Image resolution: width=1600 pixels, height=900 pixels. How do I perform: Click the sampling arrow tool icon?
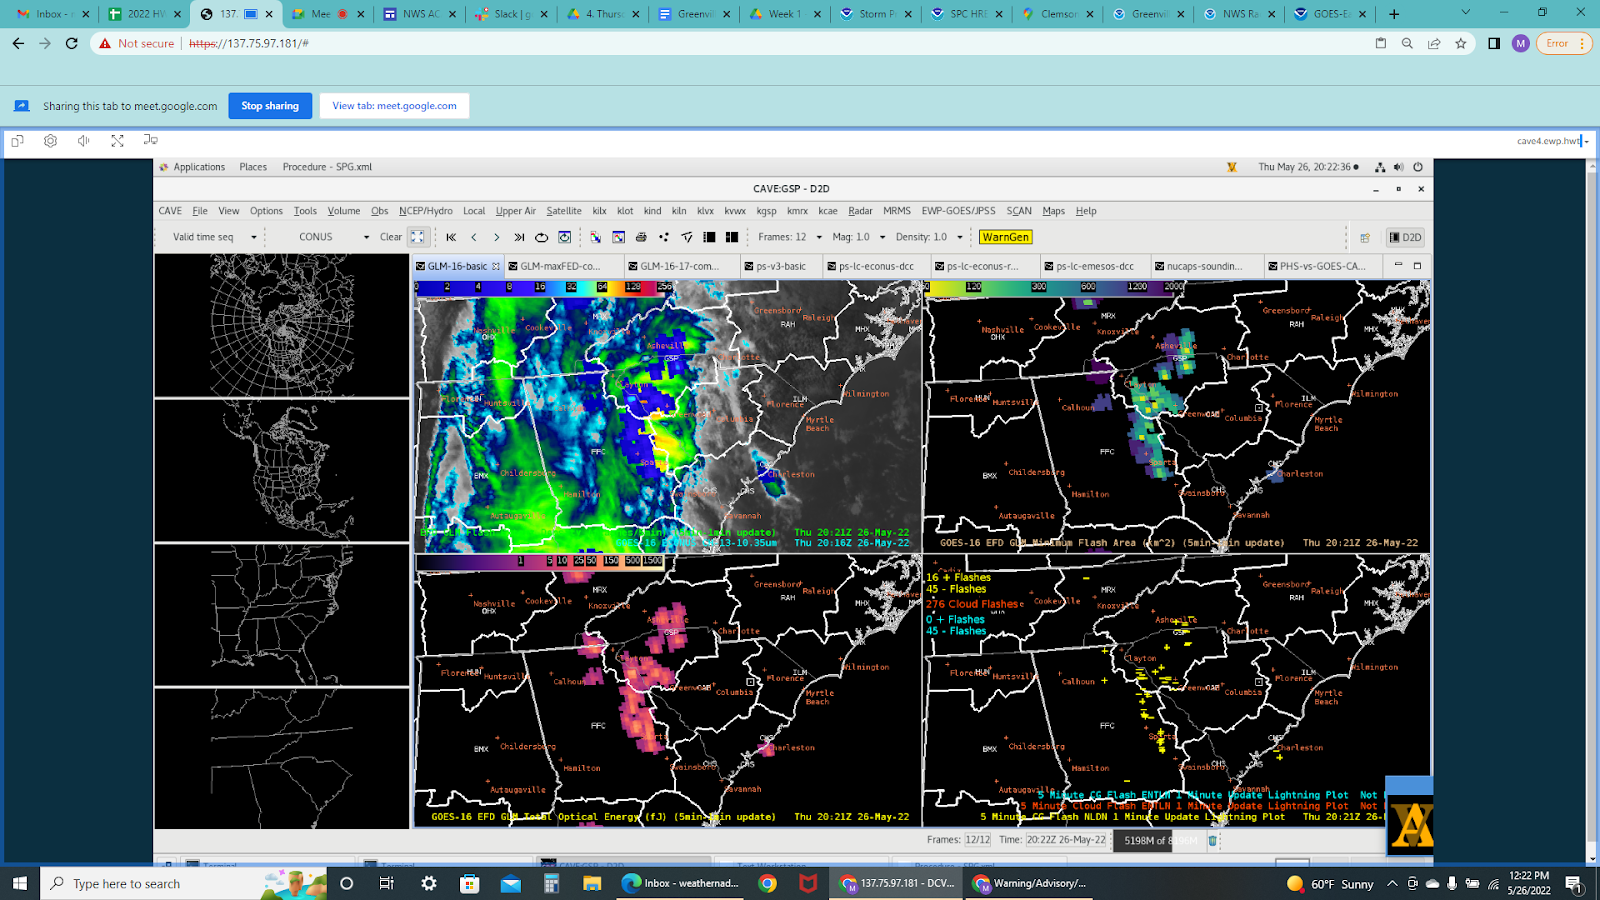[x=687, y=237]
